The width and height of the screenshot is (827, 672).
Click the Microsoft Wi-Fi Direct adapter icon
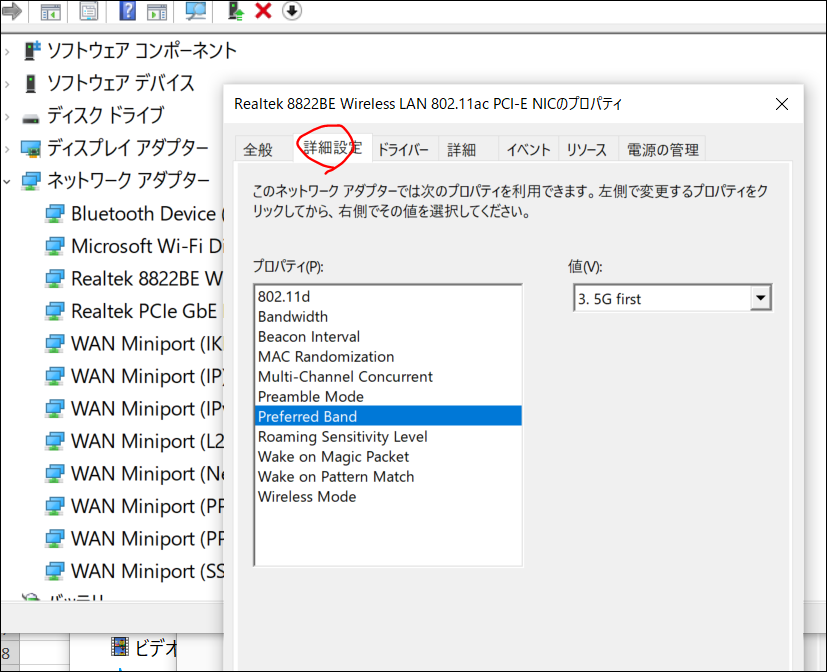55,246
